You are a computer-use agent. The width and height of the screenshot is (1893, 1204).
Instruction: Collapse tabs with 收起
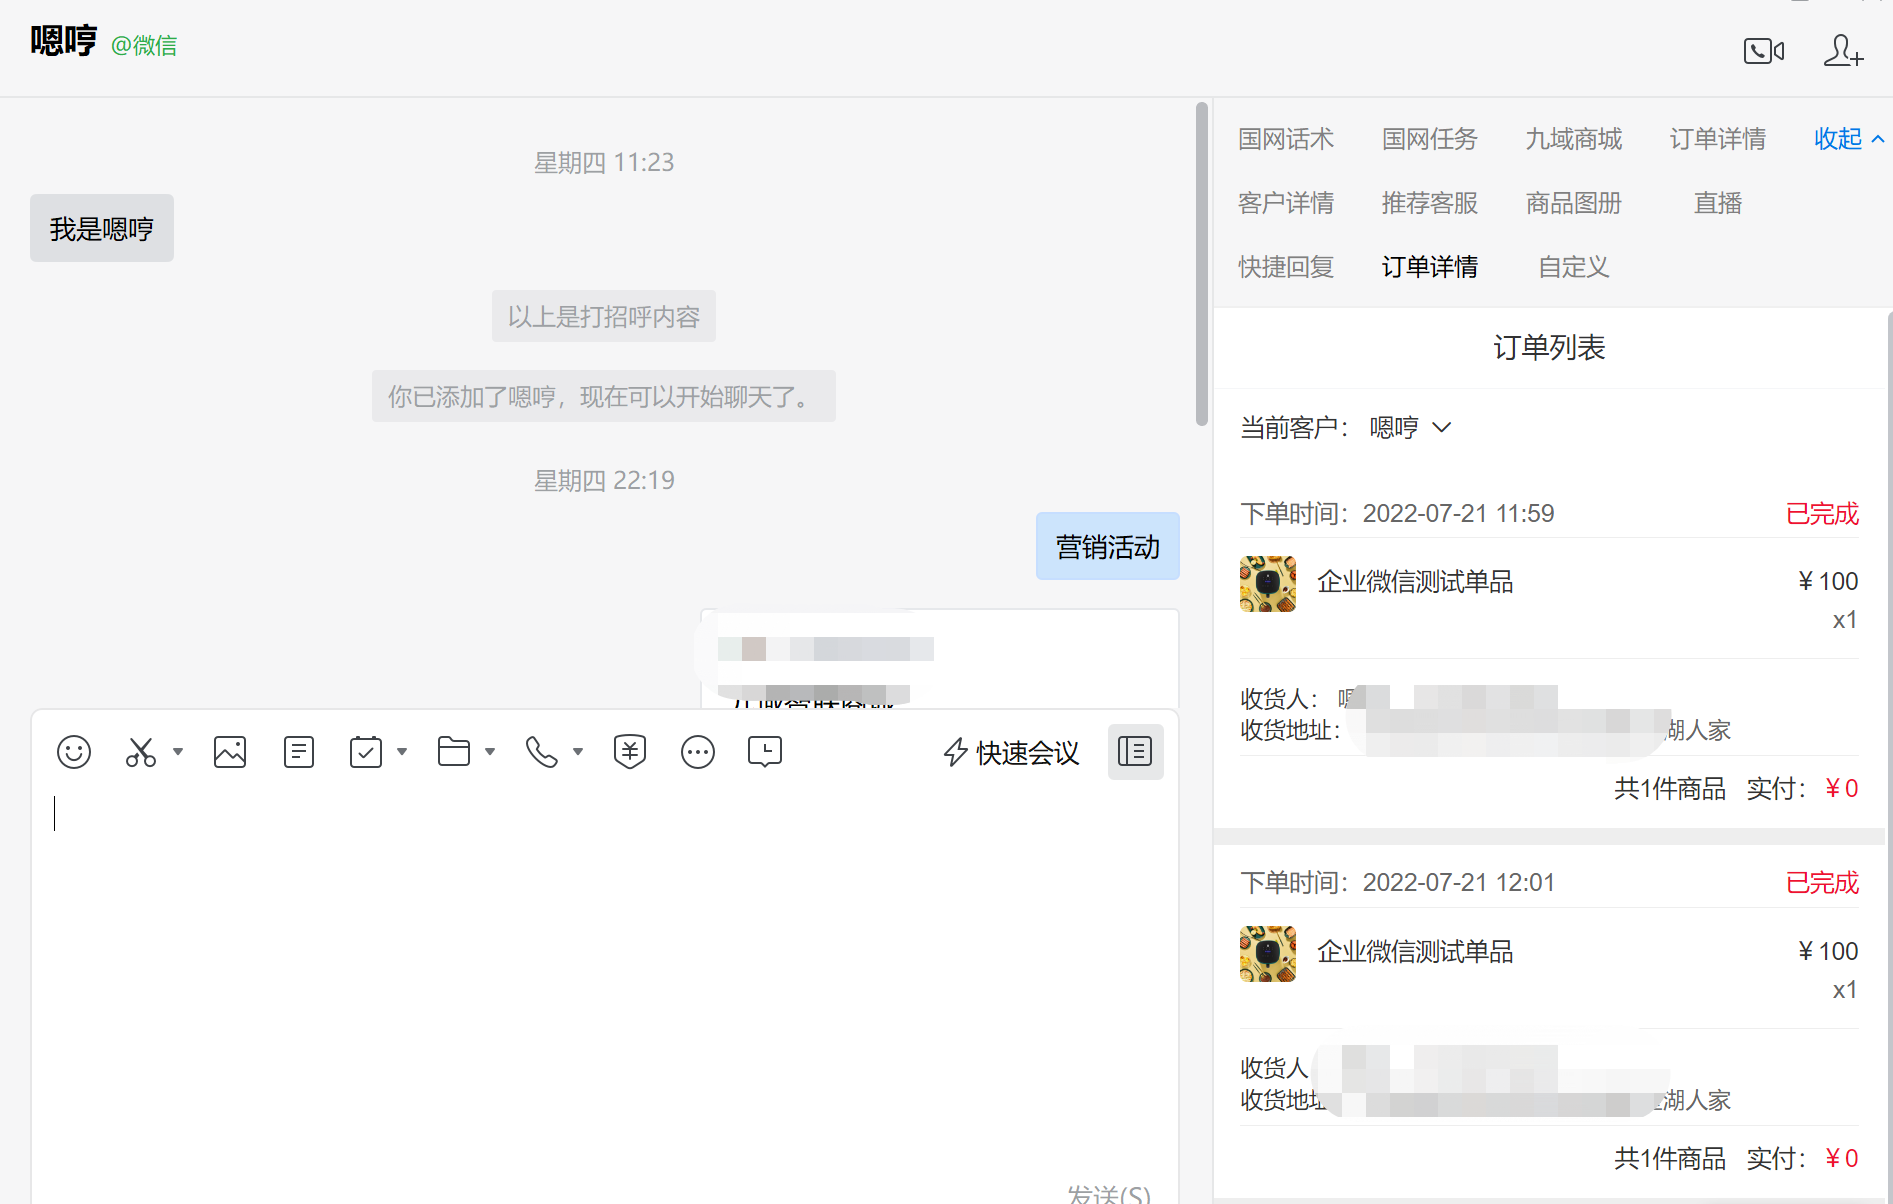pos(1849,139)
